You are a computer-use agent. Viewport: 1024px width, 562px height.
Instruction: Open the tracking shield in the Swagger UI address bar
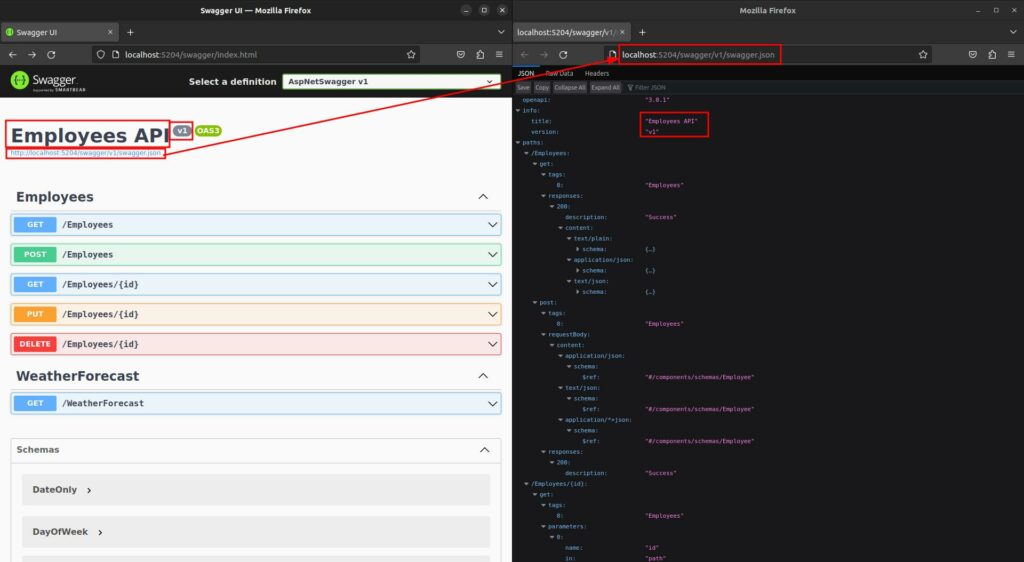coord(101,55)
